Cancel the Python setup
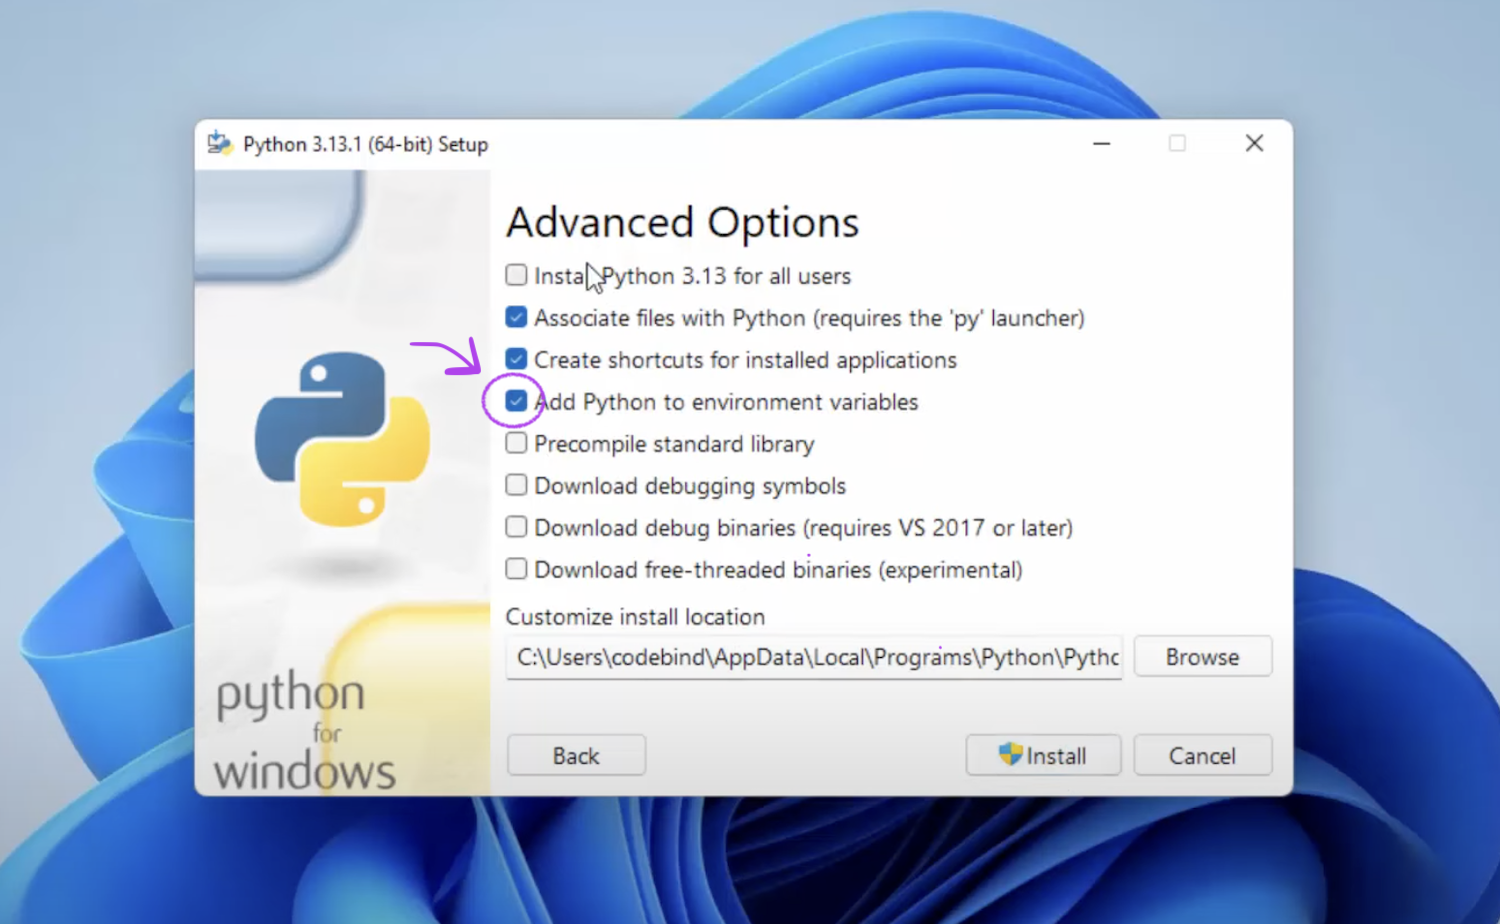This screenshot has height=924, width=1500. [1203, 756]
